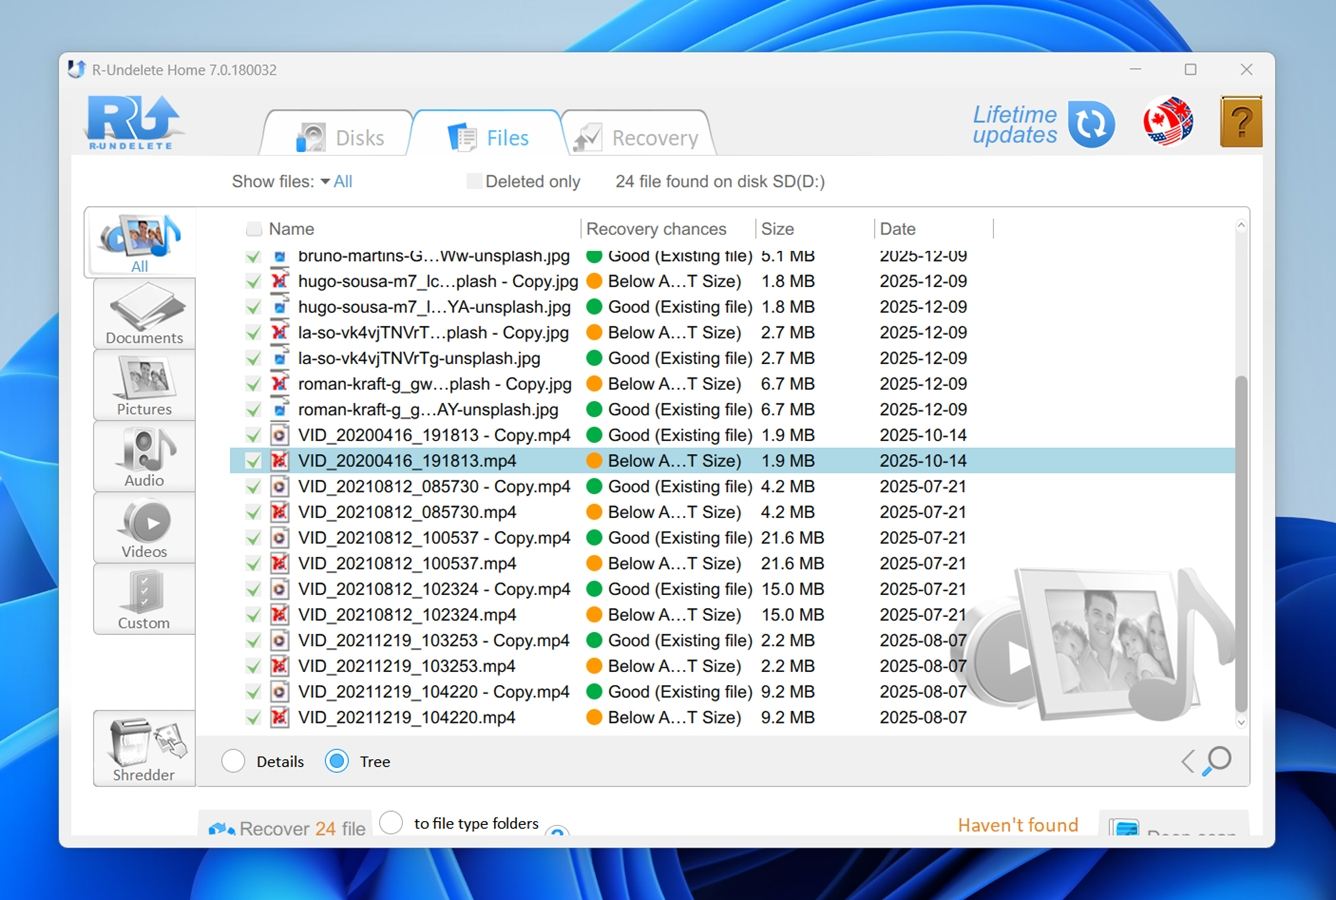Uncheck VID_20211219_104220.mp4 for recovery
The height and width of the screenshot is (900, 1336).
click(x=253, y=717)
